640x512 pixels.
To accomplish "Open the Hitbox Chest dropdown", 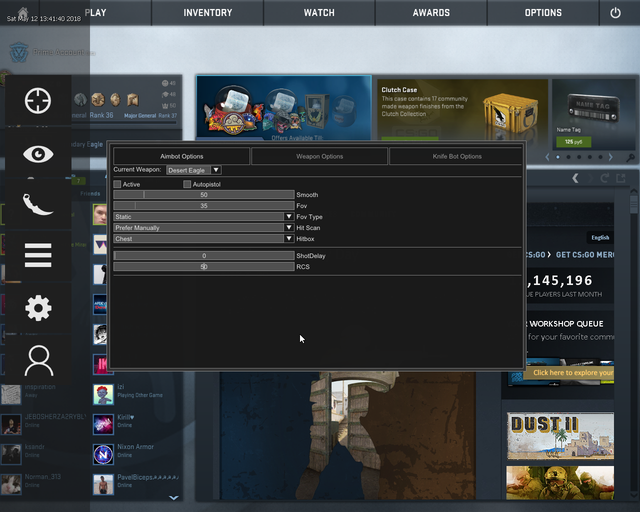I will [204, 238].
